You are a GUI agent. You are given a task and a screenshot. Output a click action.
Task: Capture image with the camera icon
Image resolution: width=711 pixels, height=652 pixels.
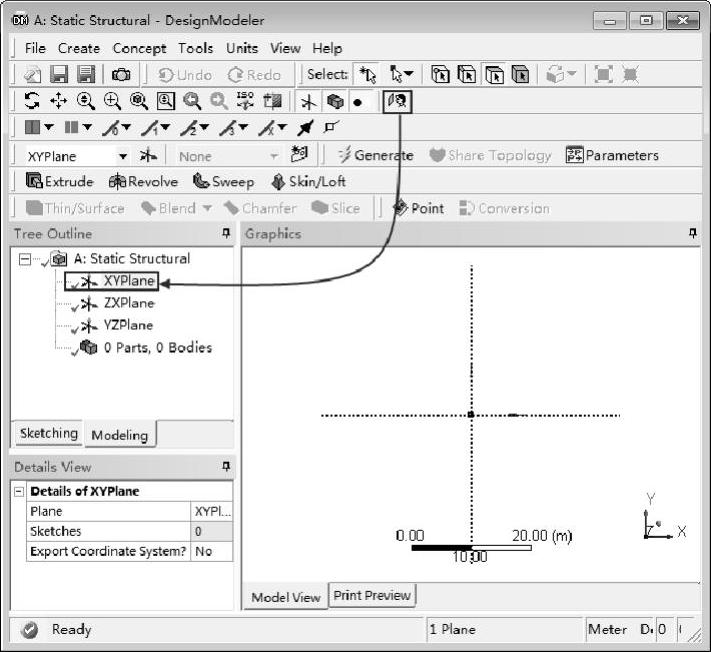[x=121, y=74]
